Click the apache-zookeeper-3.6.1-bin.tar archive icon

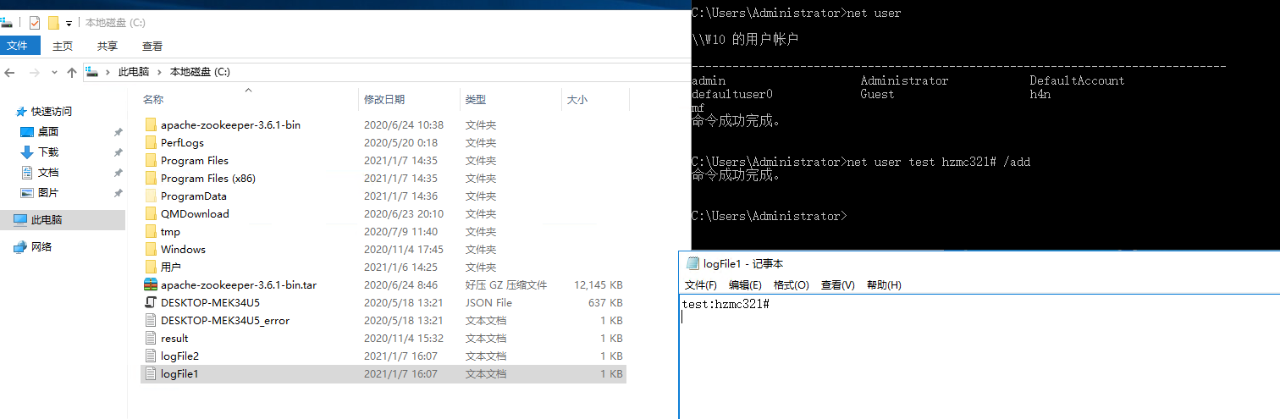pos(151,285)
